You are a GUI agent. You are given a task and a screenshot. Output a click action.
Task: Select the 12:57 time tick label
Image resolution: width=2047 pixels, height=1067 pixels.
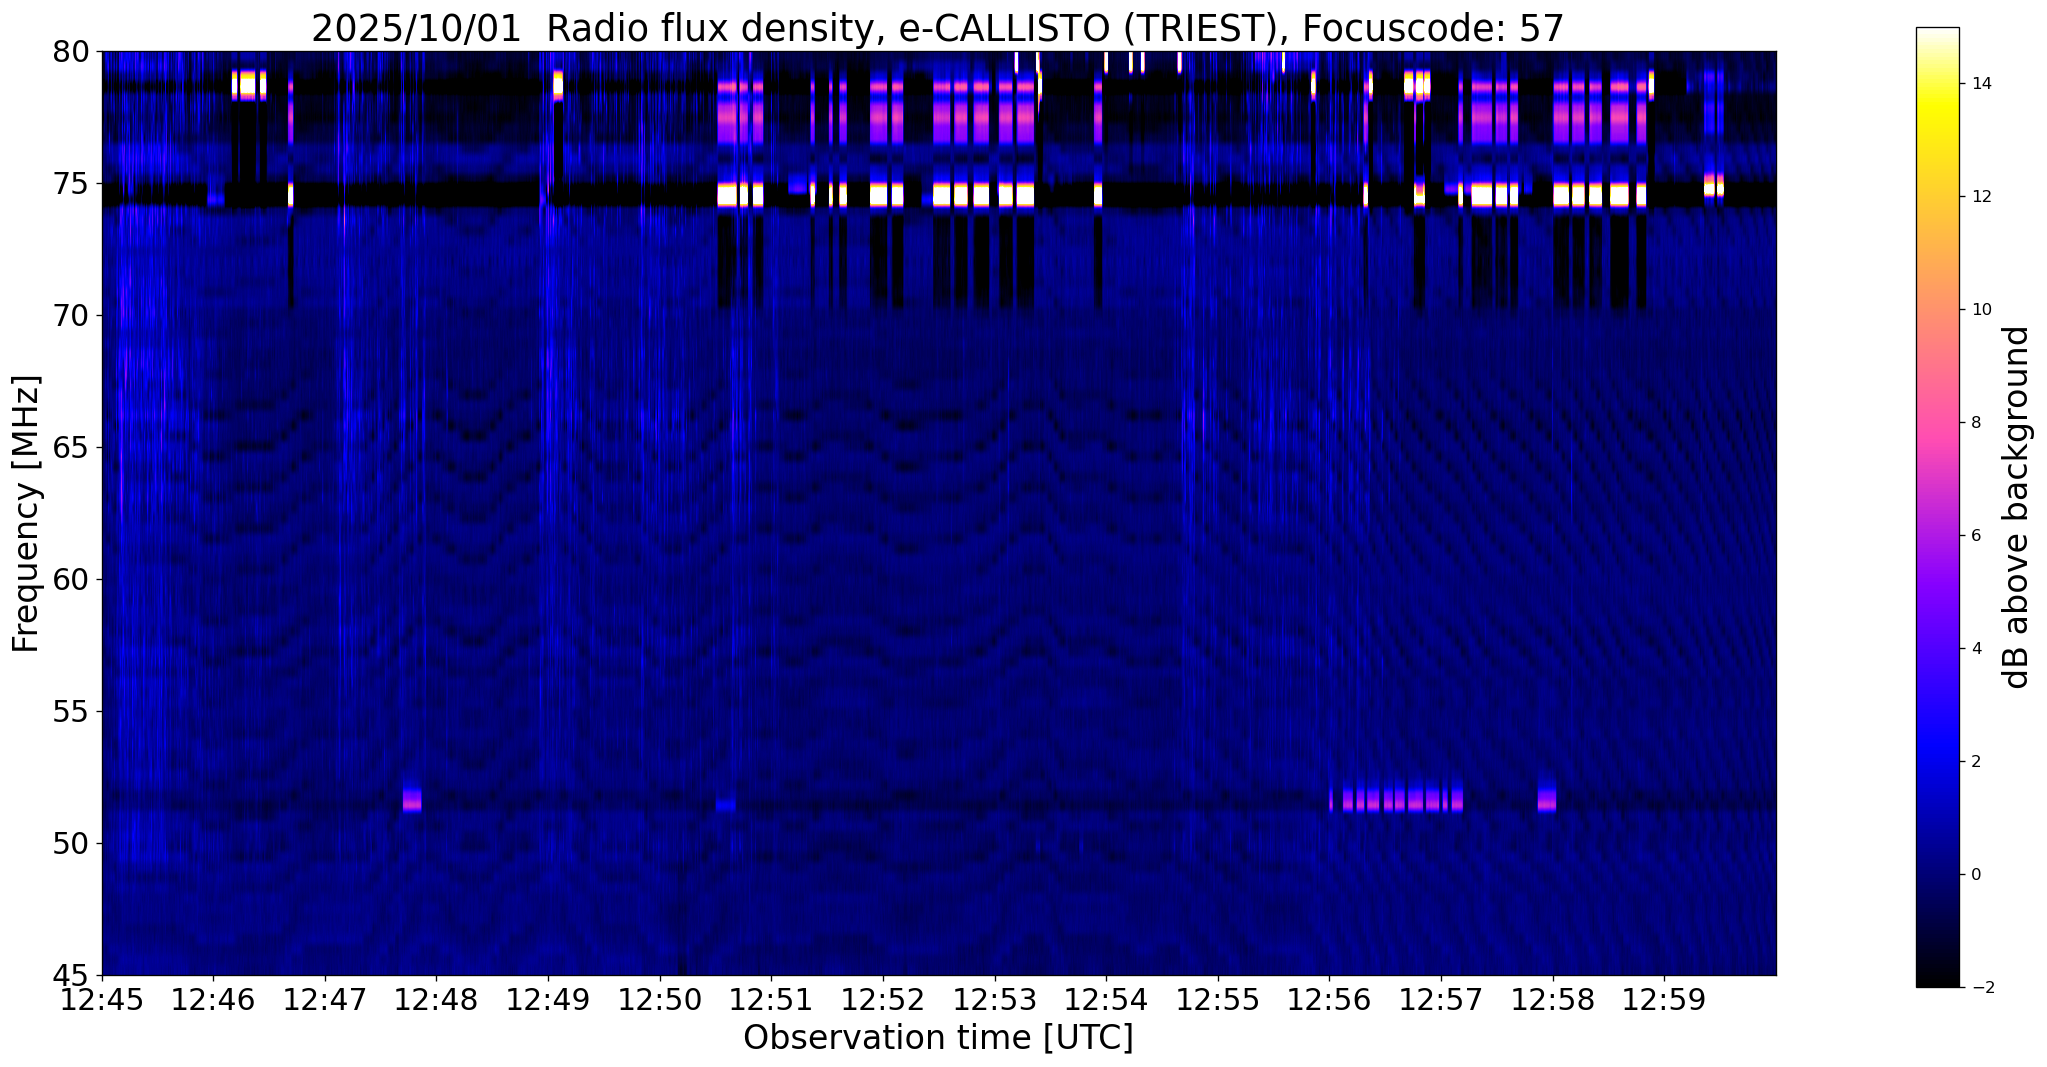(x=1441, y=1000)
